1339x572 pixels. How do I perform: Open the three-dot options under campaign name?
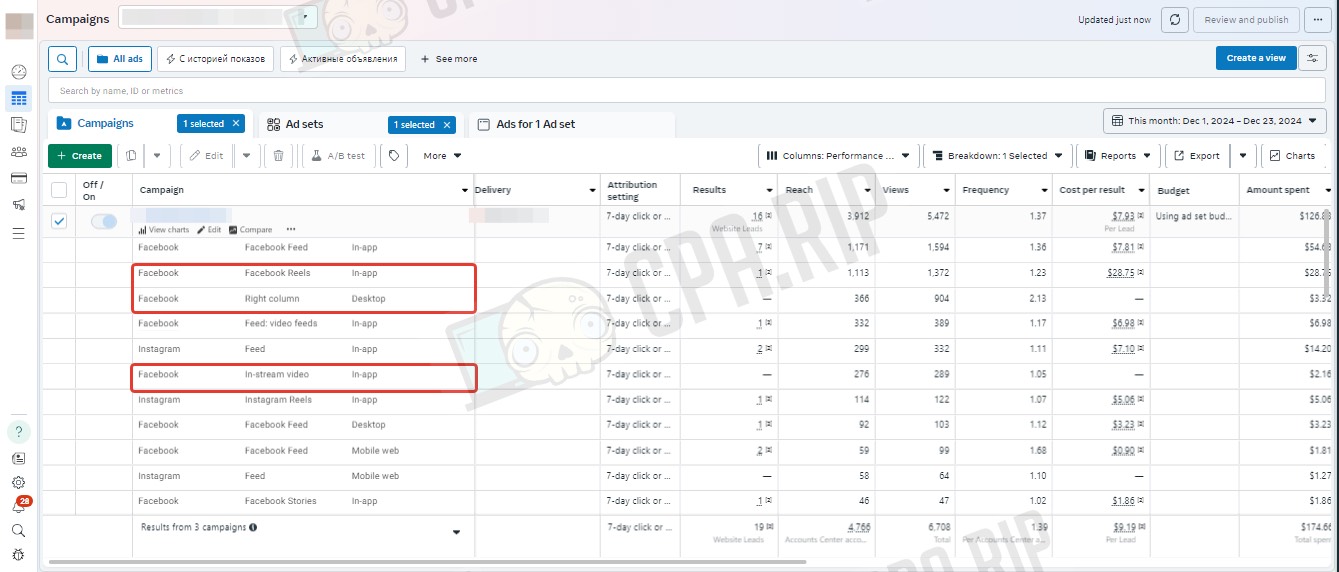[291, 229]
